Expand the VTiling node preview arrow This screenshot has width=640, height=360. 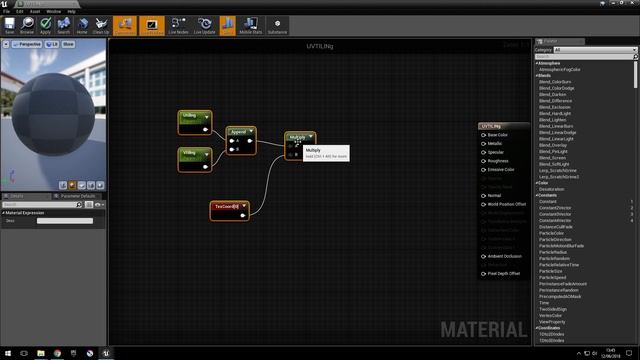point(207,154)
